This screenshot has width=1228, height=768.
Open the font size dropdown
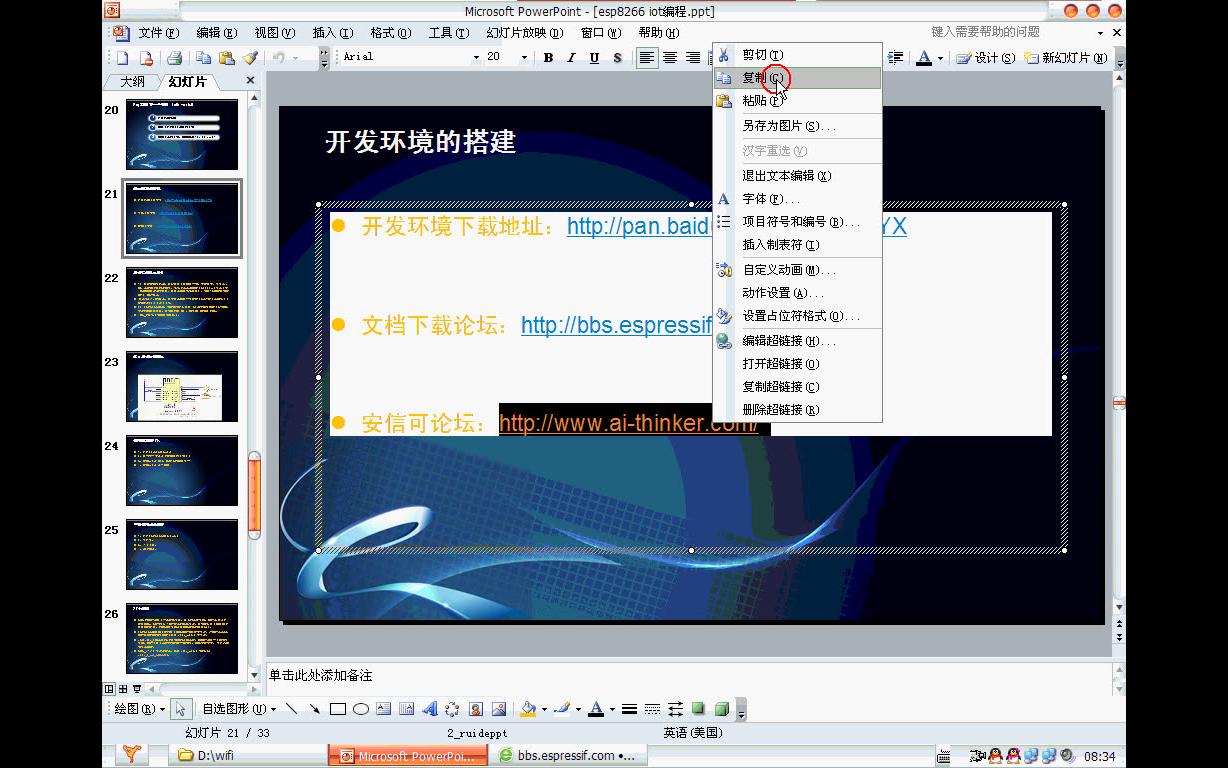(524, 57)
